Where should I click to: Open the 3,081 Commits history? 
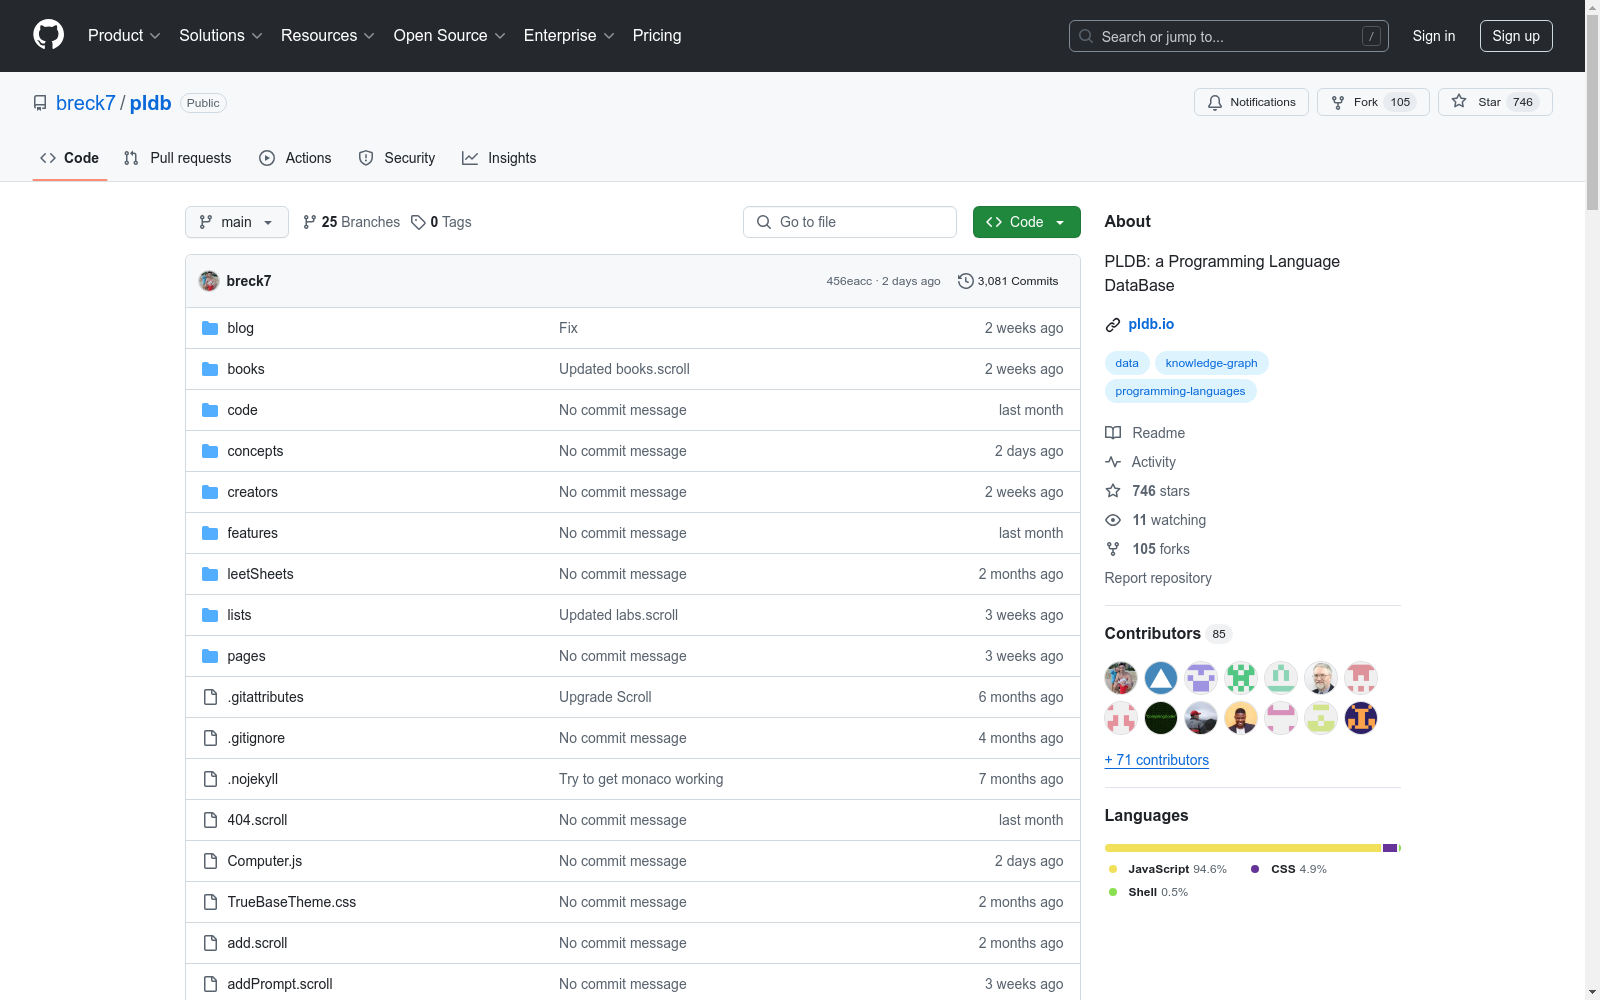[1008, 281]
